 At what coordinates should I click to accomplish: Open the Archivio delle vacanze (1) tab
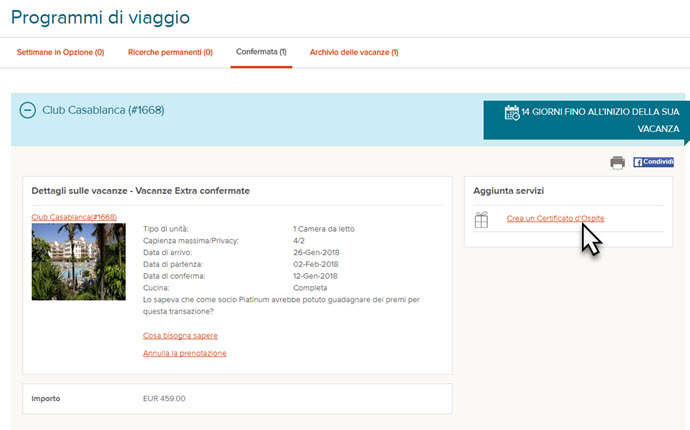point(354,52)
